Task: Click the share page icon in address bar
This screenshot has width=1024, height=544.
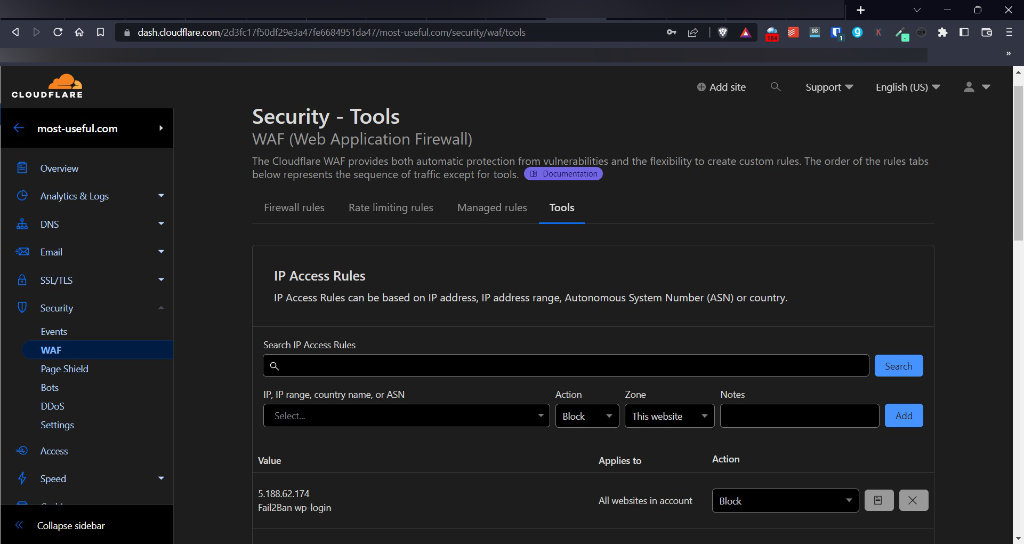Action: 693,32
